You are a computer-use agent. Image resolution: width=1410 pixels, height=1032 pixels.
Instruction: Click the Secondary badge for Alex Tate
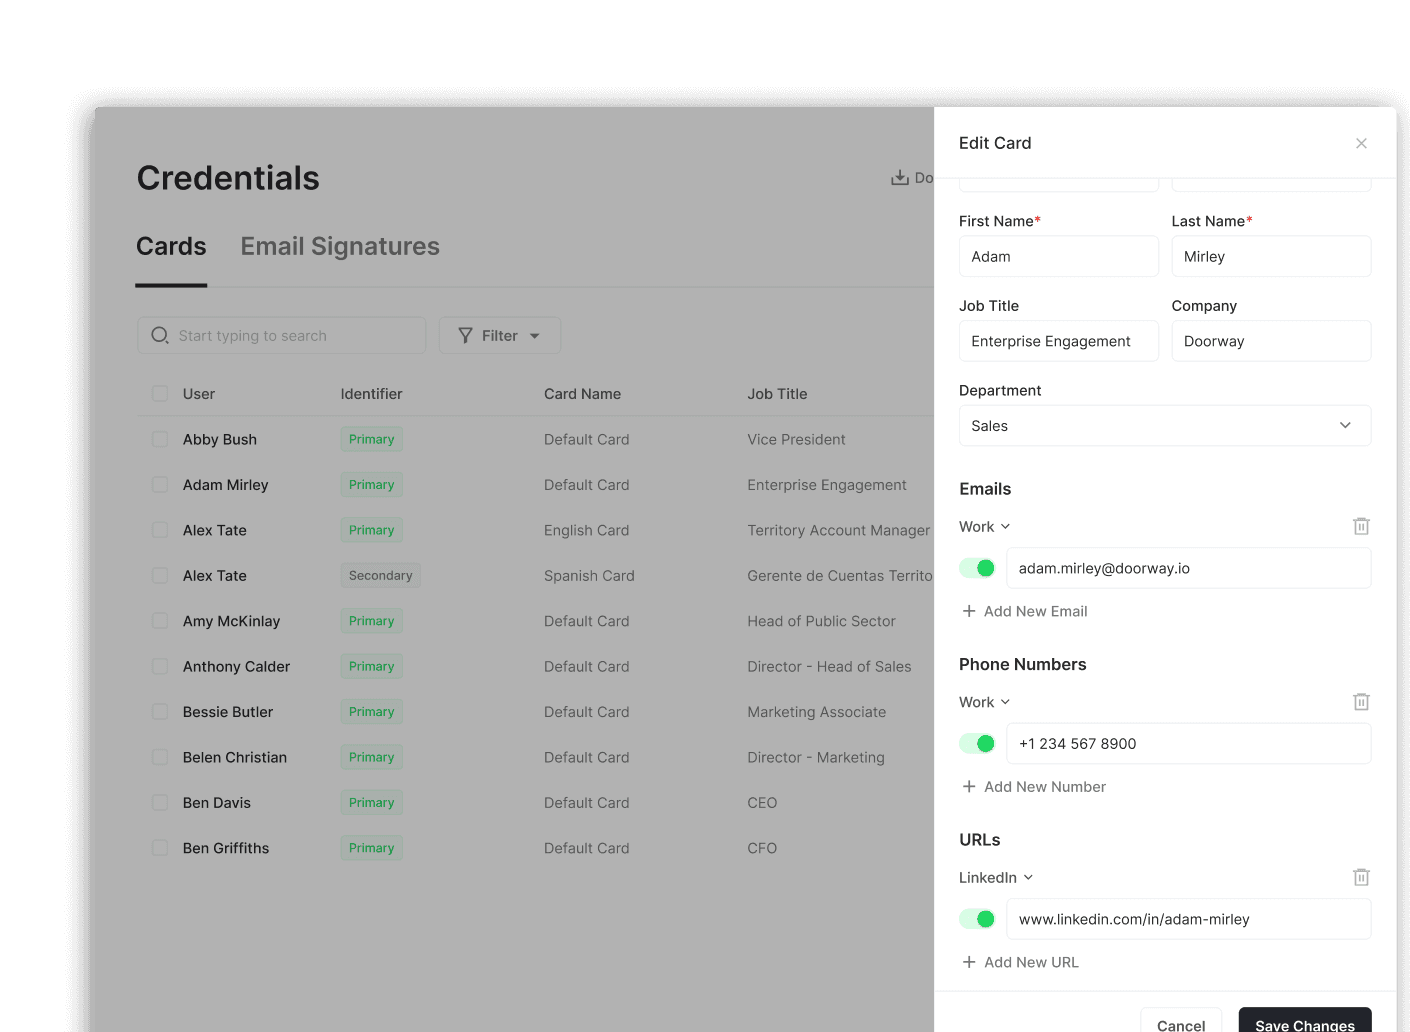[380, 576]
